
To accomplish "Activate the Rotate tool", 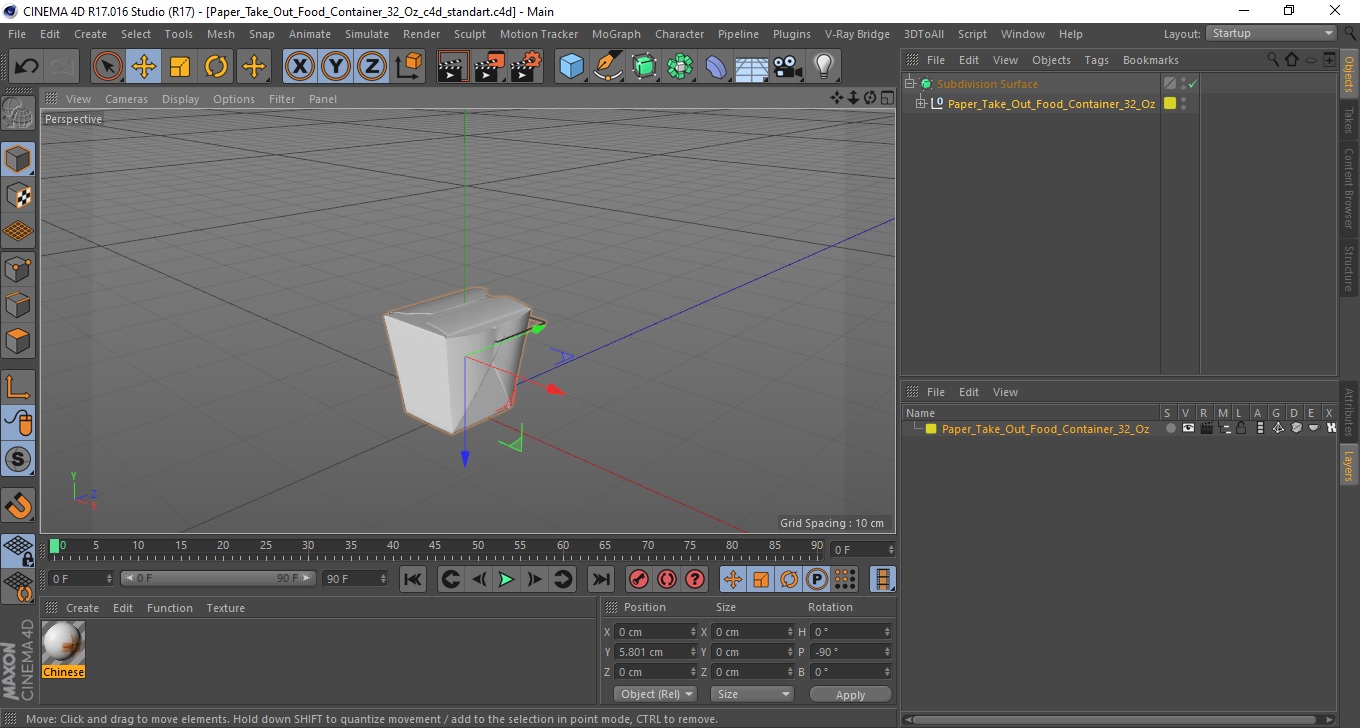I will [x=216, y=67].
